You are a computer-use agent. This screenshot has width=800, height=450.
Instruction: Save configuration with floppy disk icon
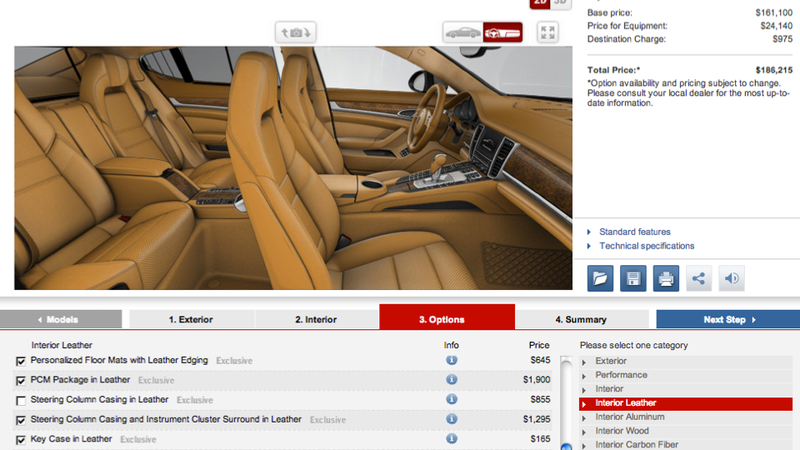pyautogui.click(x=633, y=278)
